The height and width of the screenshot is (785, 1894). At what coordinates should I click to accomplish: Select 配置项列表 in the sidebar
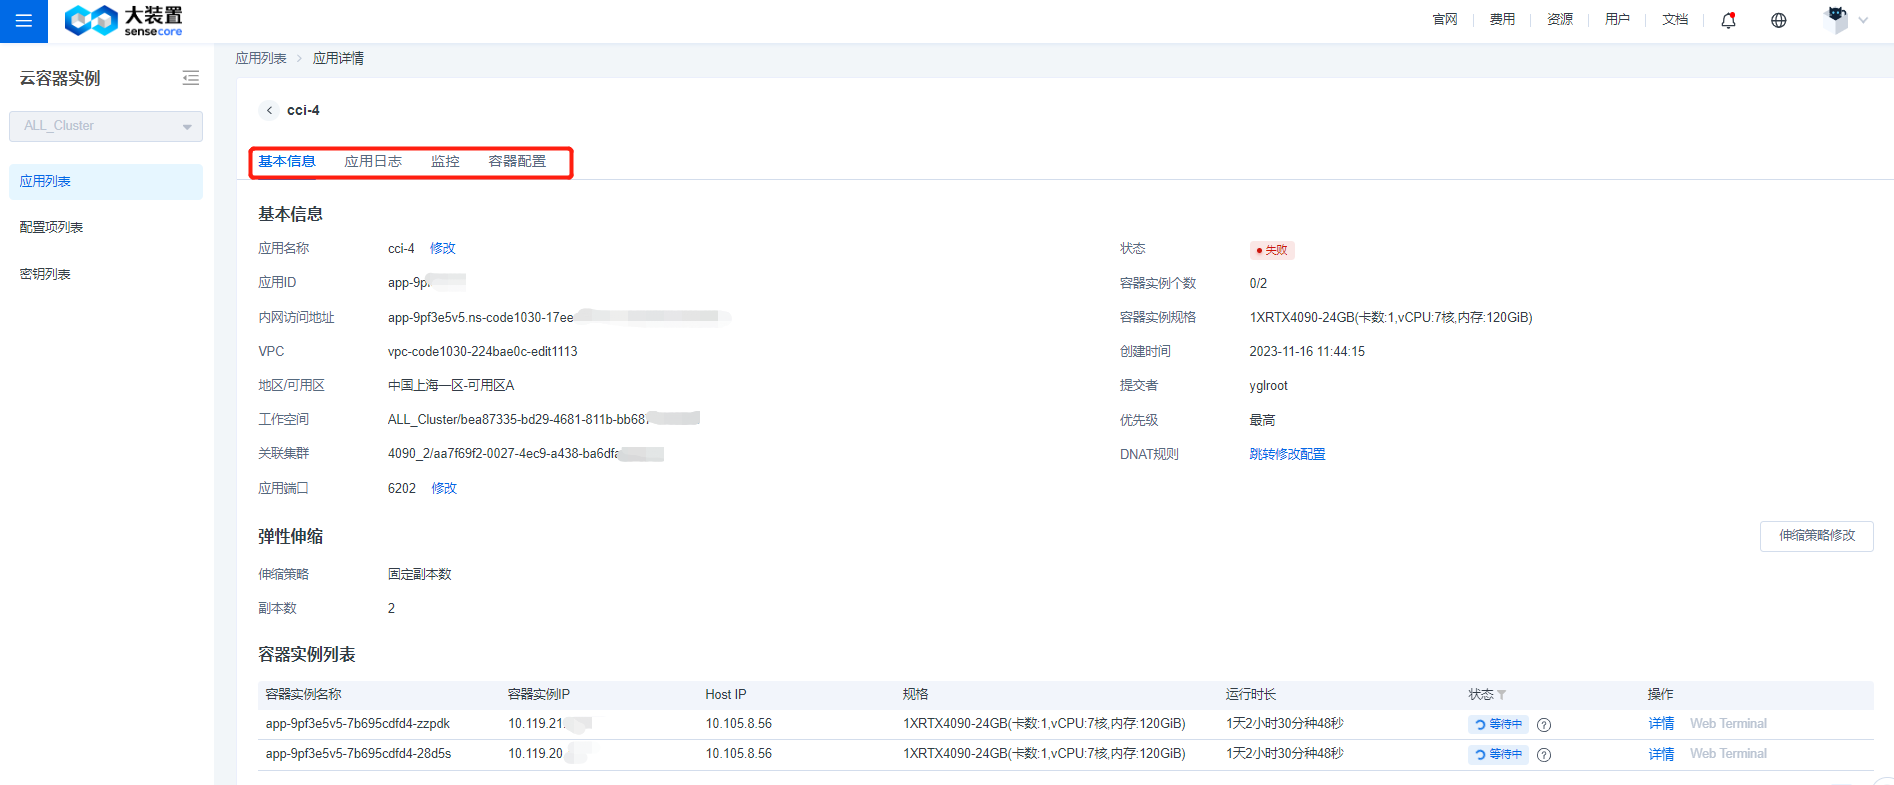tap(52, 227)
